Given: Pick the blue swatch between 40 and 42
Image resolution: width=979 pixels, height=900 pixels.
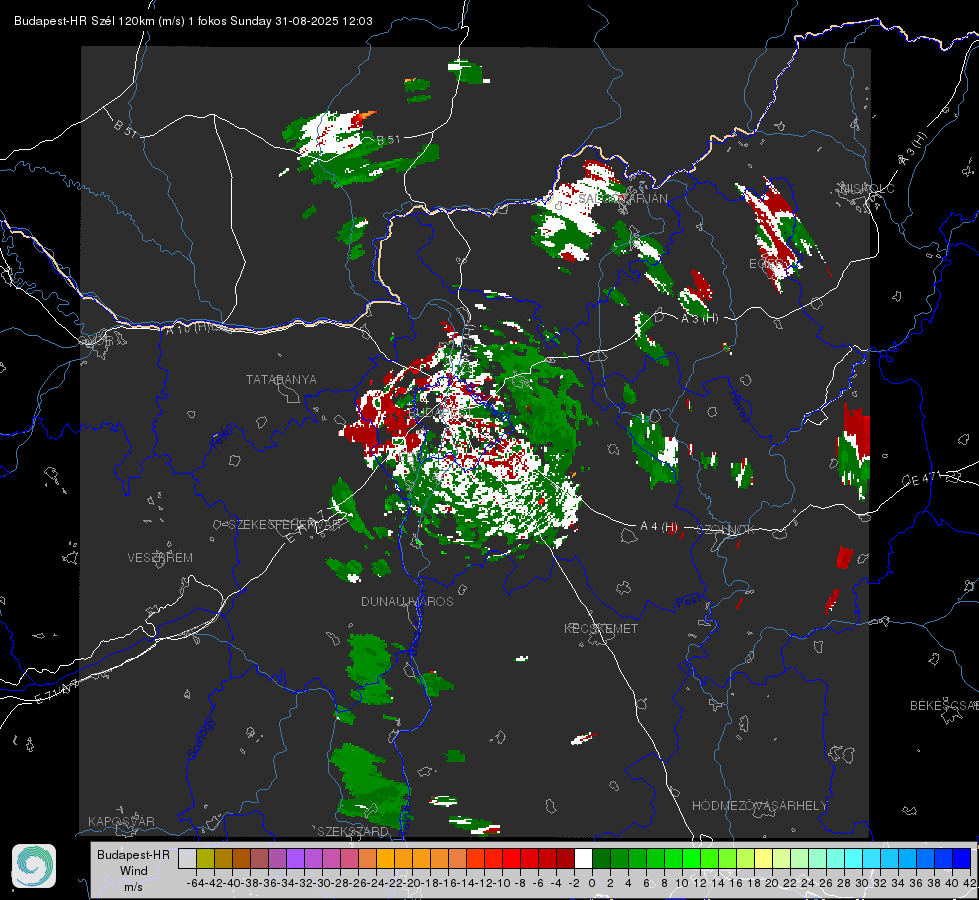Looking at the screenshot, I should 962,858.
